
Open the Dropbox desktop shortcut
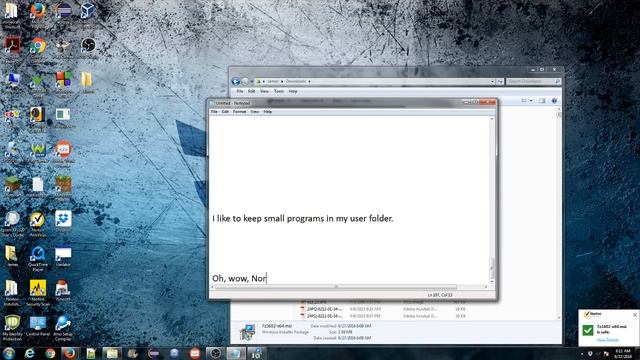[63, 219]
